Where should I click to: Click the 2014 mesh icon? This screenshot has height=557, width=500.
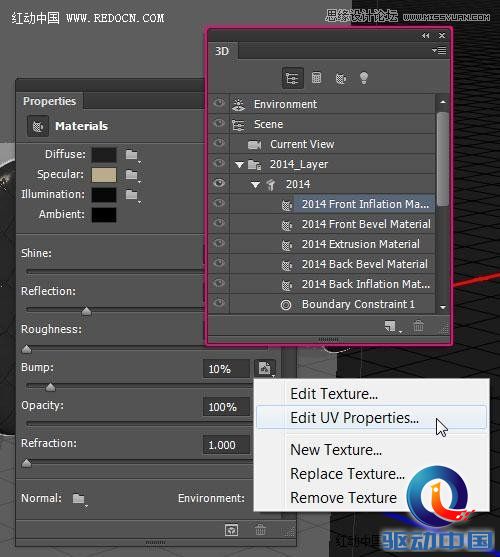click(x=271, y=185)
